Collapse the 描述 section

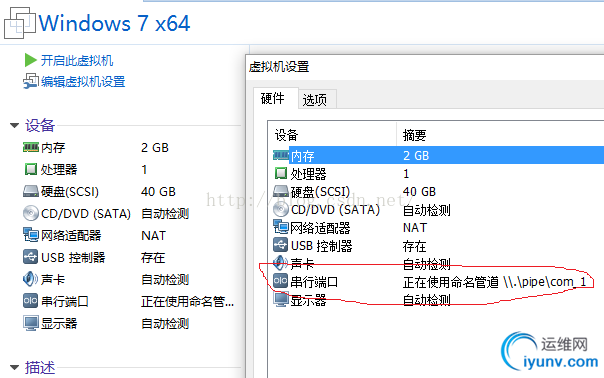[15, 368]
